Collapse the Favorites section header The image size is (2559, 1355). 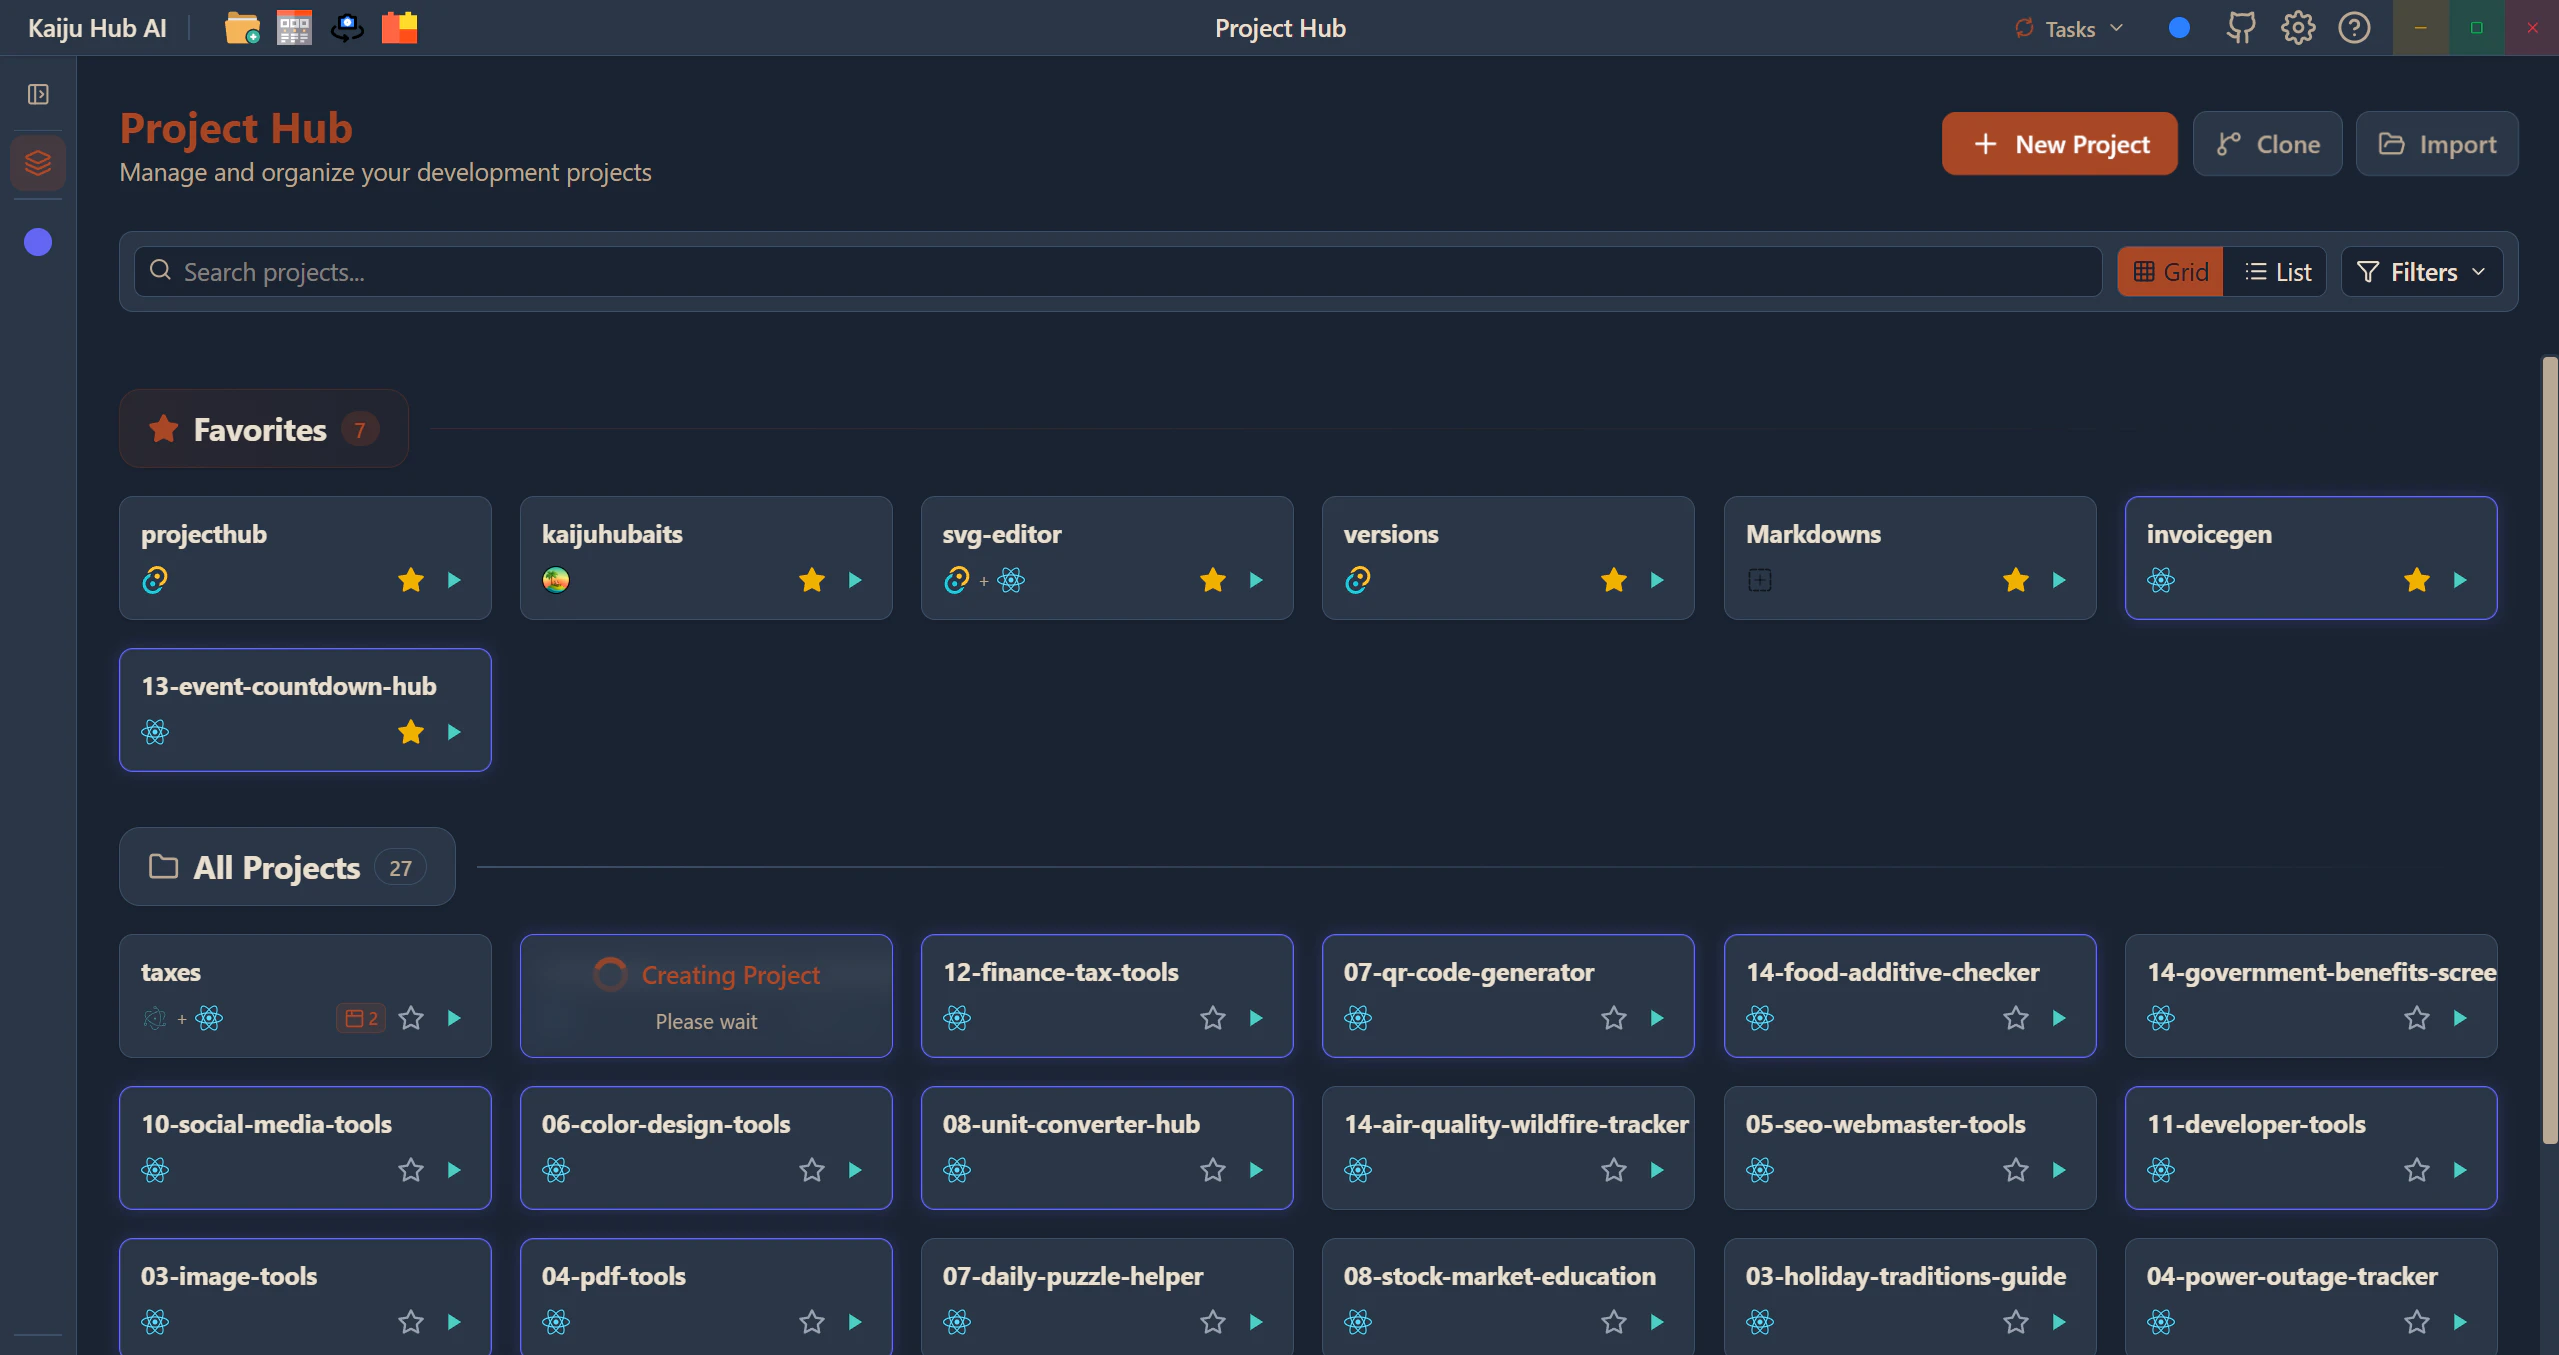[263, 429]
